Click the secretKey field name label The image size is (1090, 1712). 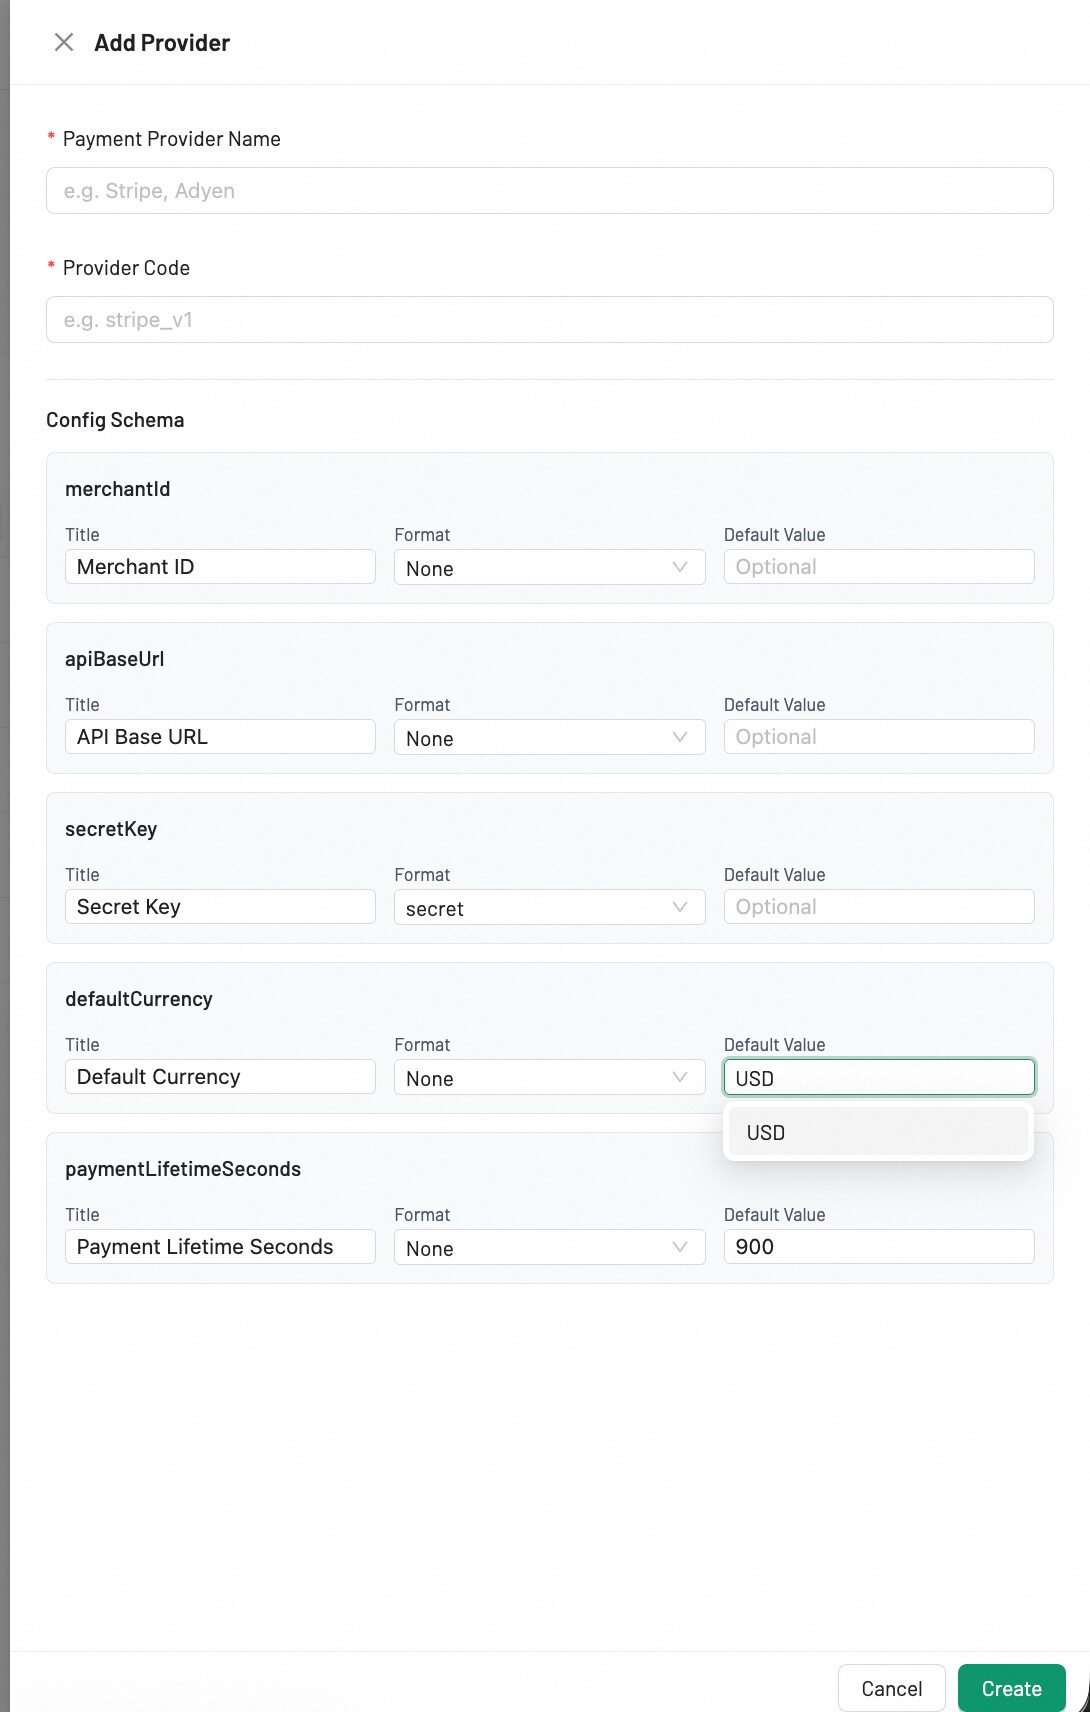click(111, 829)
